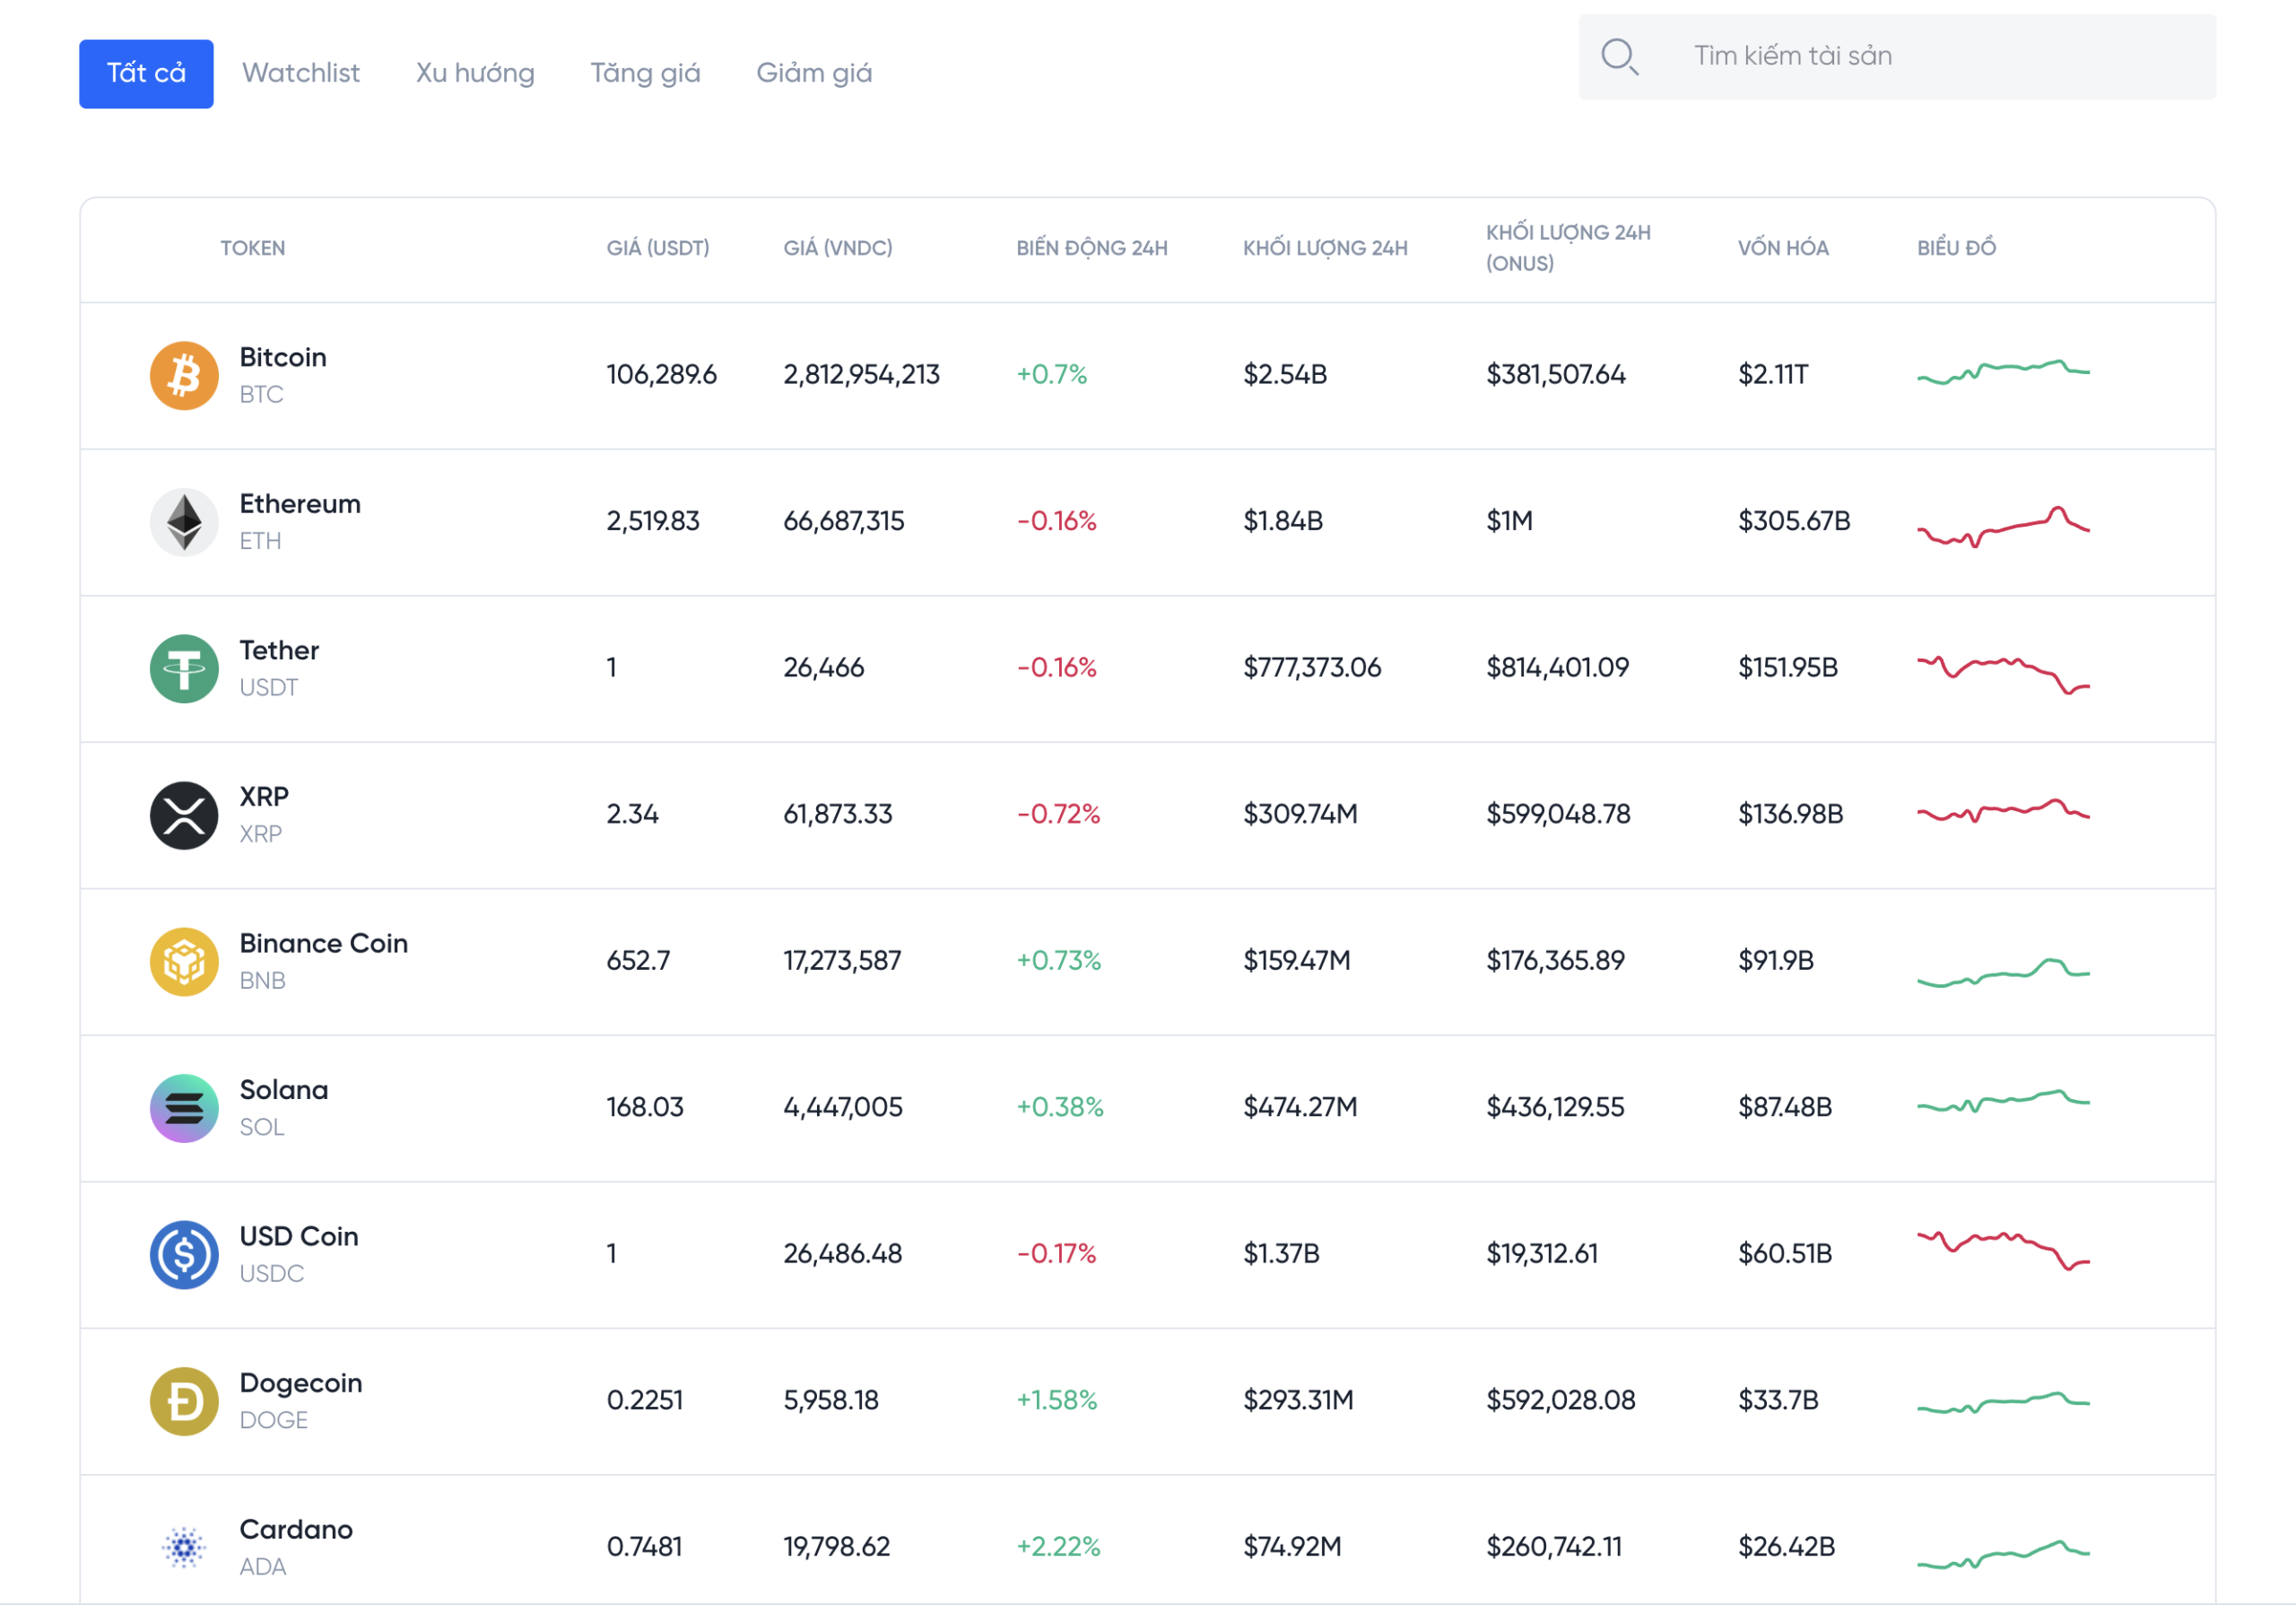Viewport: 2296px width, 1605px height.
Task: Open the Bitcoin token name link
Action: pos(283,358)
